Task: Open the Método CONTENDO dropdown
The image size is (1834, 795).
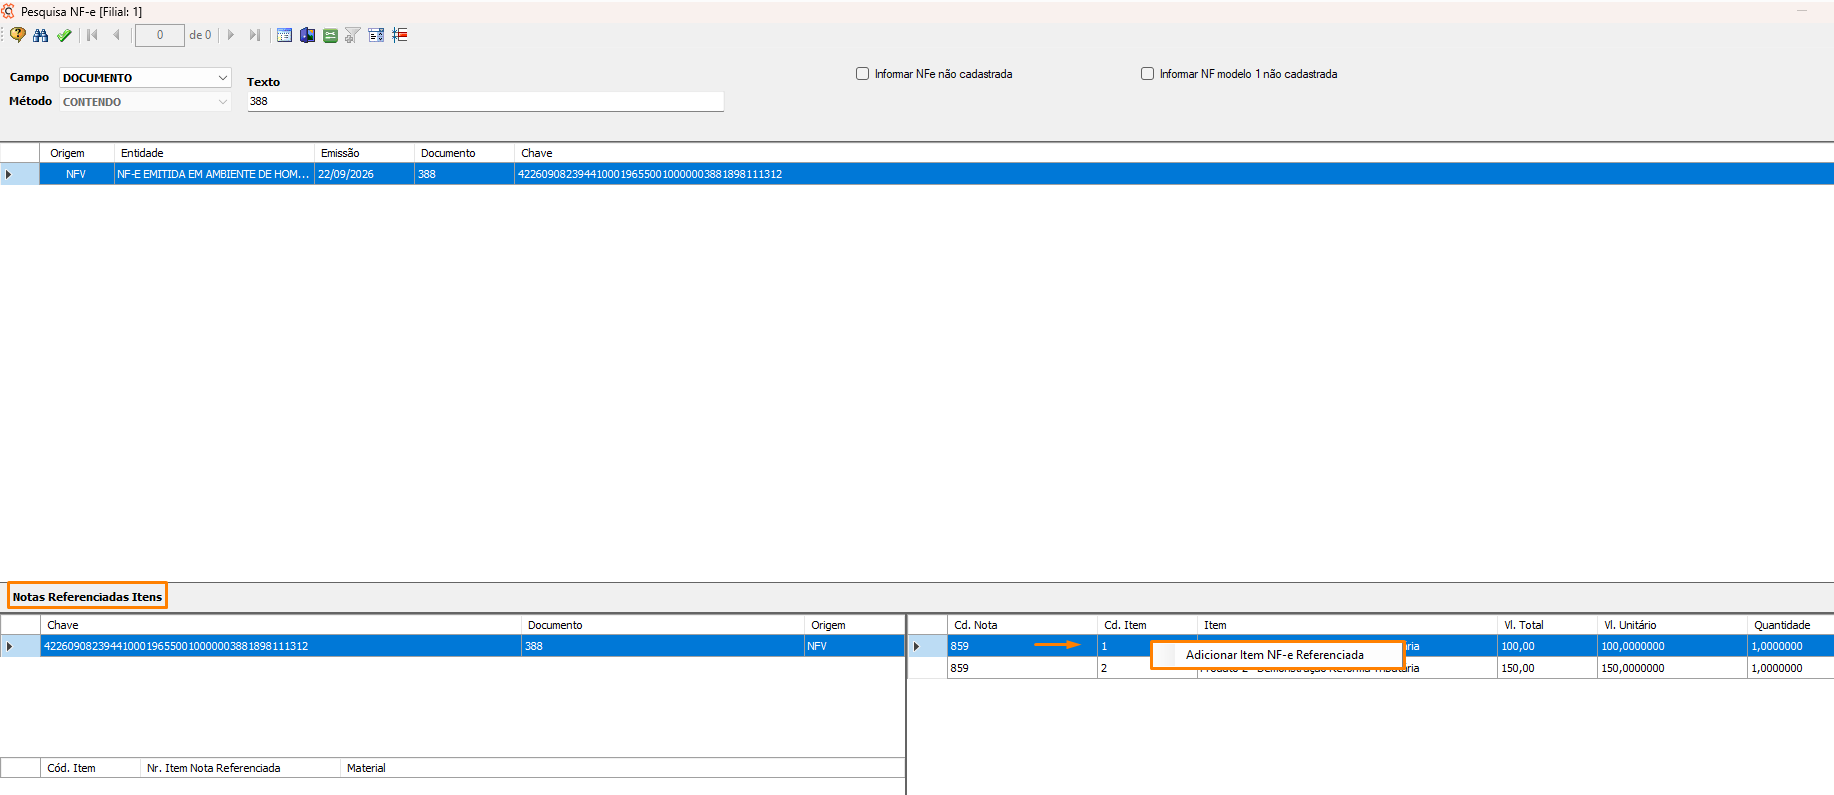Action: [145, 102]
